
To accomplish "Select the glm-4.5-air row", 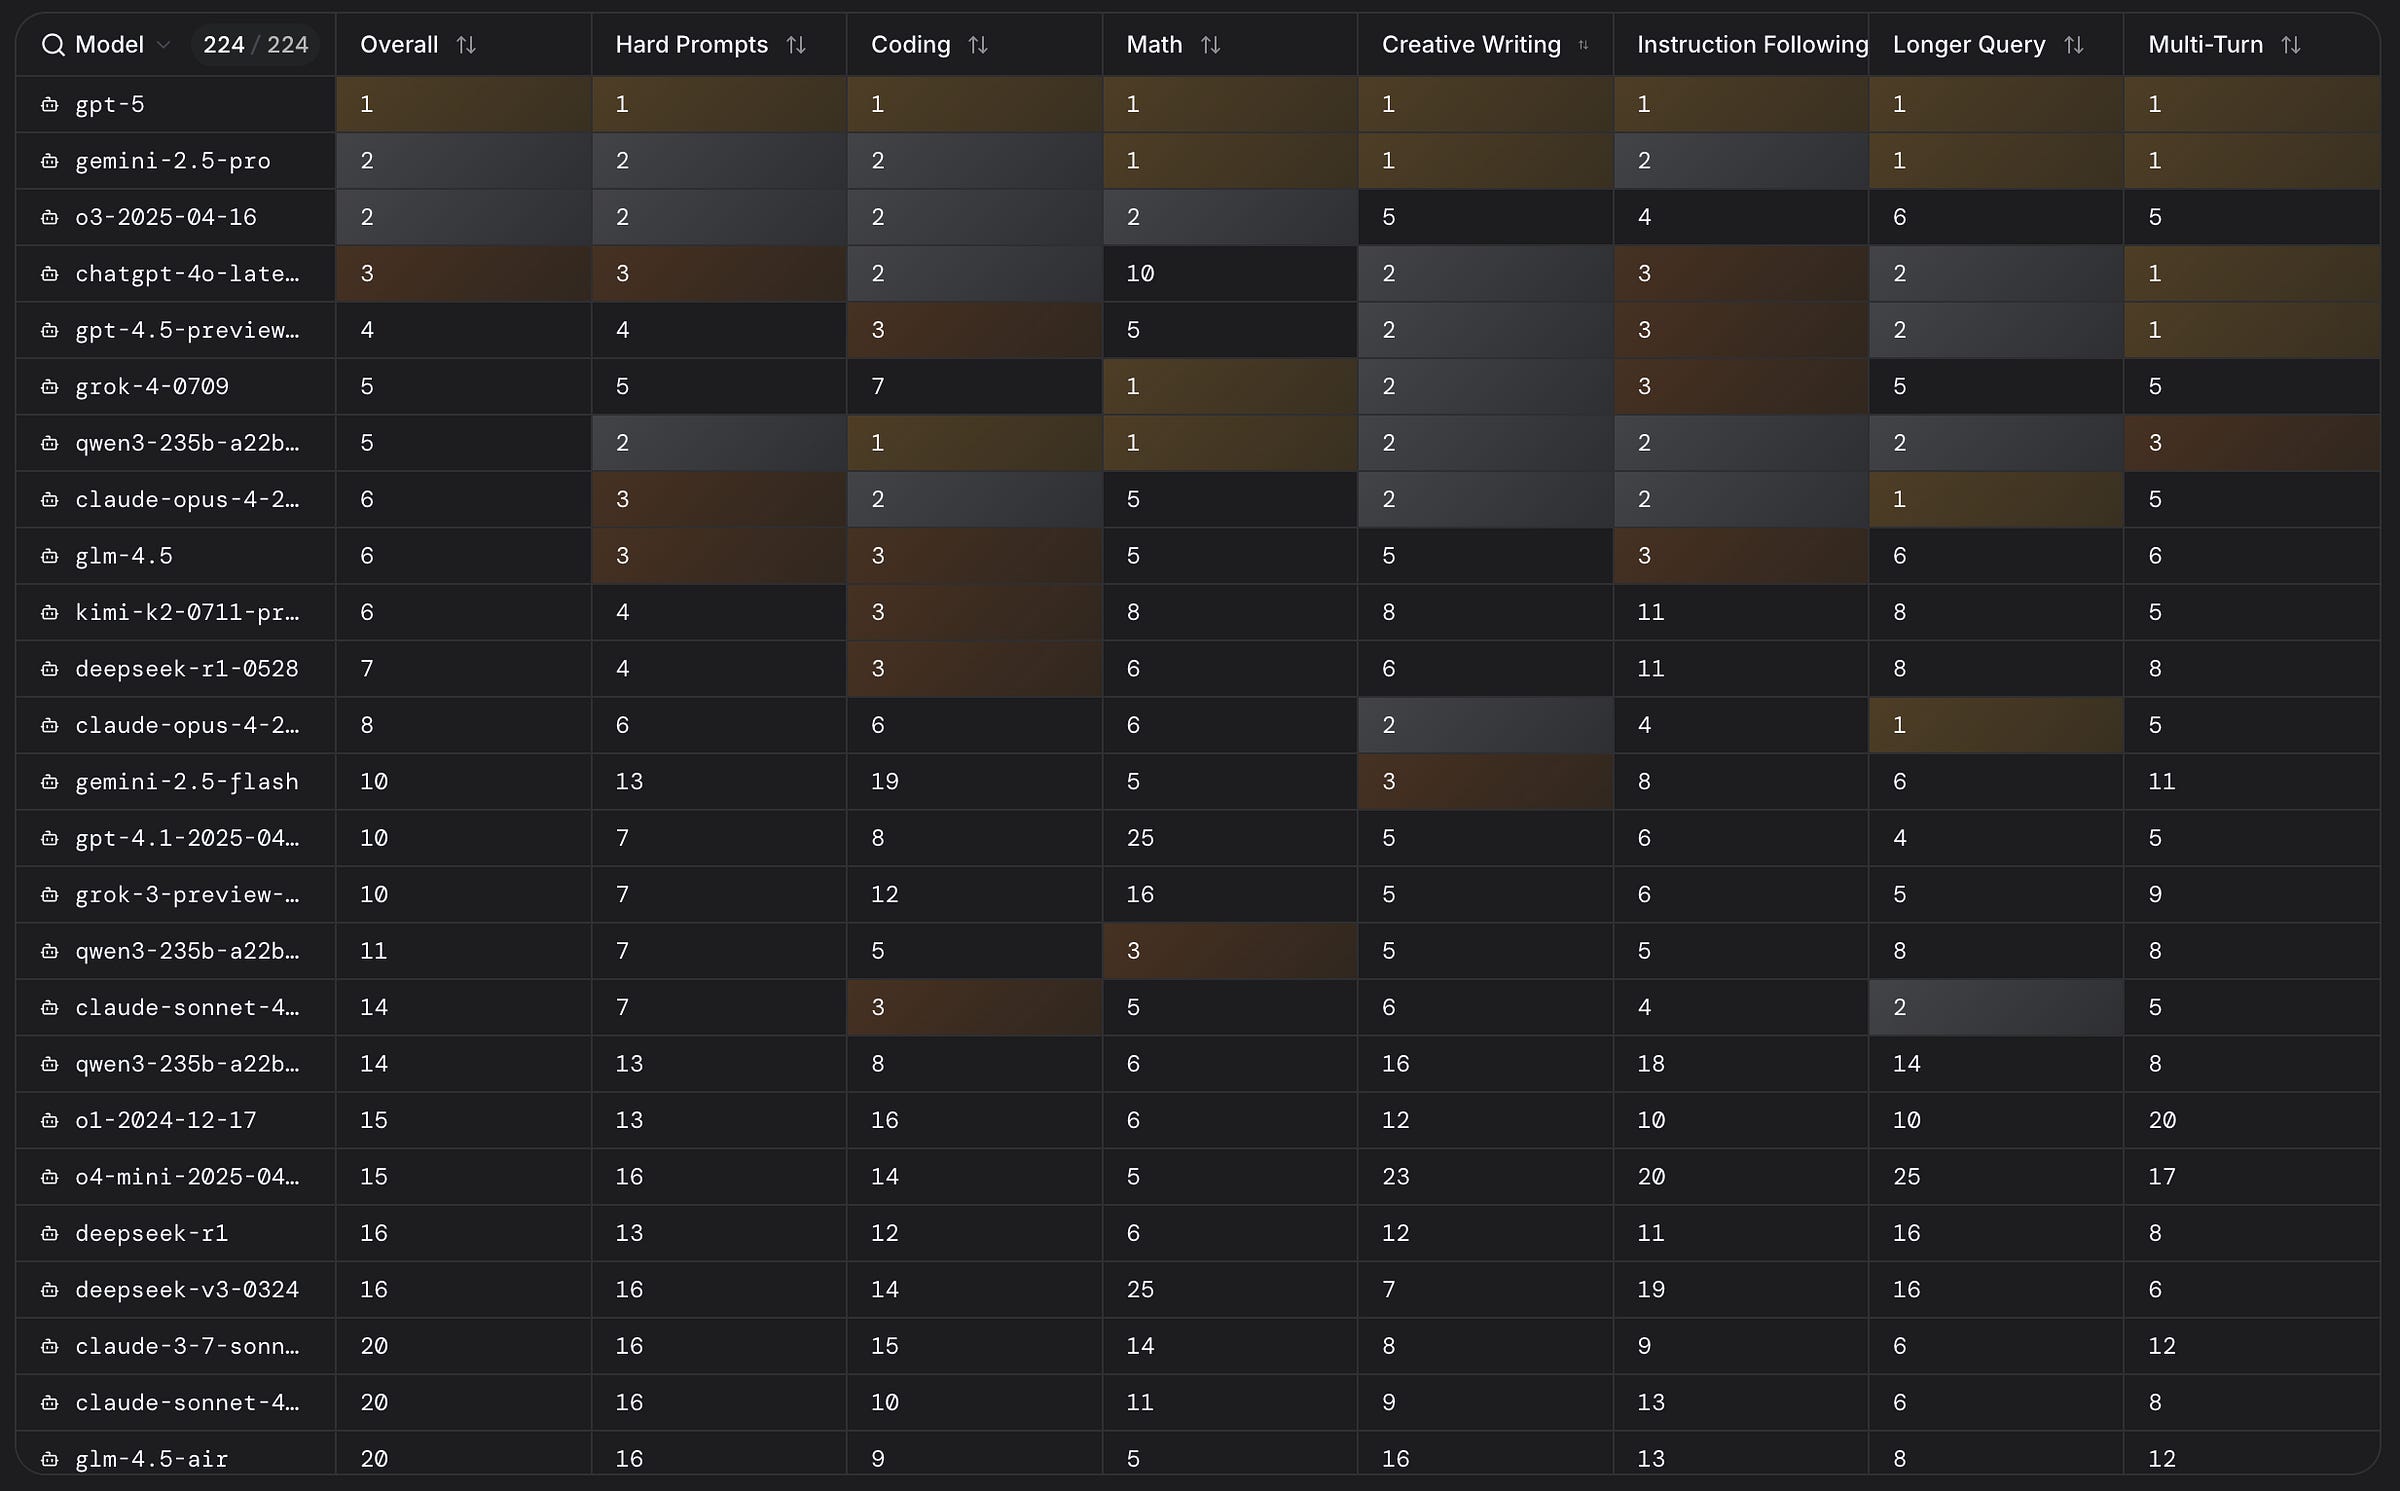I will coord(151,1459).
